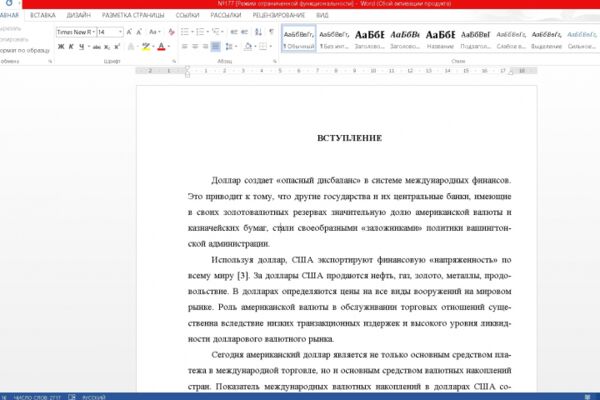This screenshot has width=600, height=400.
Task: Click the right indent marker on ruler
Action: point(511,72)
